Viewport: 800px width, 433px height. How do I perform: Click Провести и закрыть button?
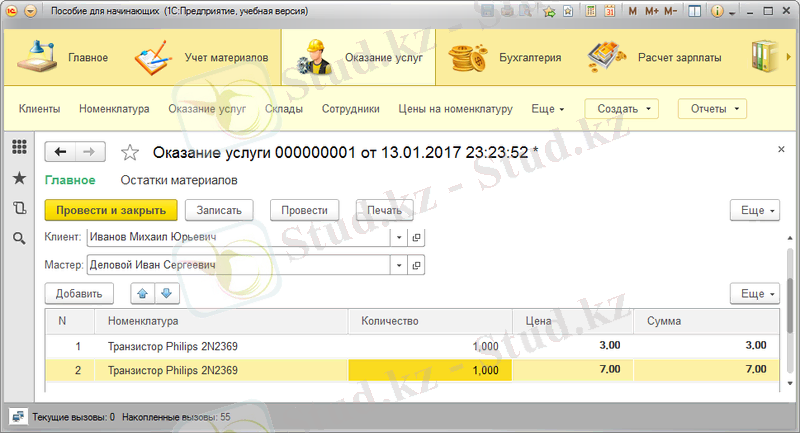coord(111,210)
